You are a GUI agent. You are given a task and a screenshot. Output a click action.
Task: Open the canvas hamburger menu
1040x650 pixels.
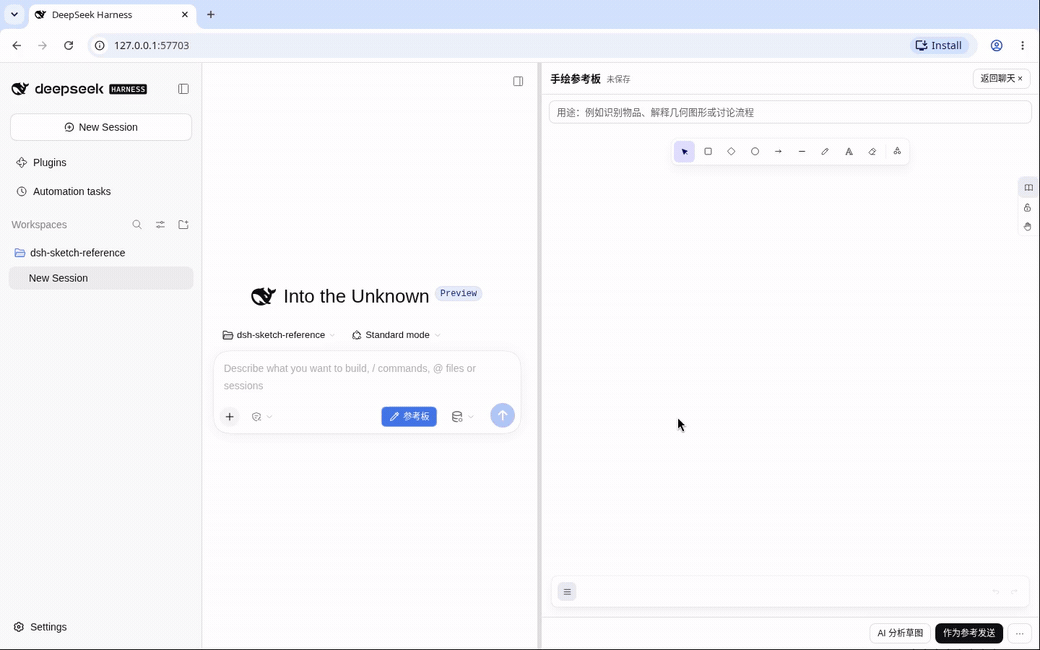click(x=567, y=592)
